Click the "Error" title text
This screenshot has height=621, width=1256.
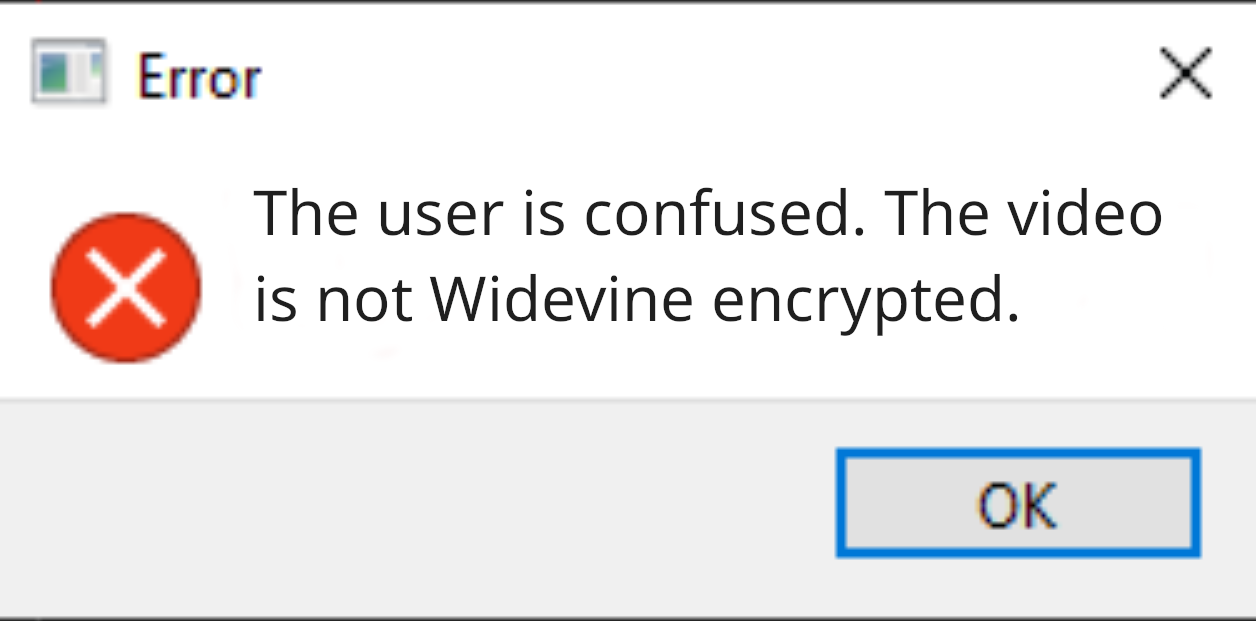[199, 77]
